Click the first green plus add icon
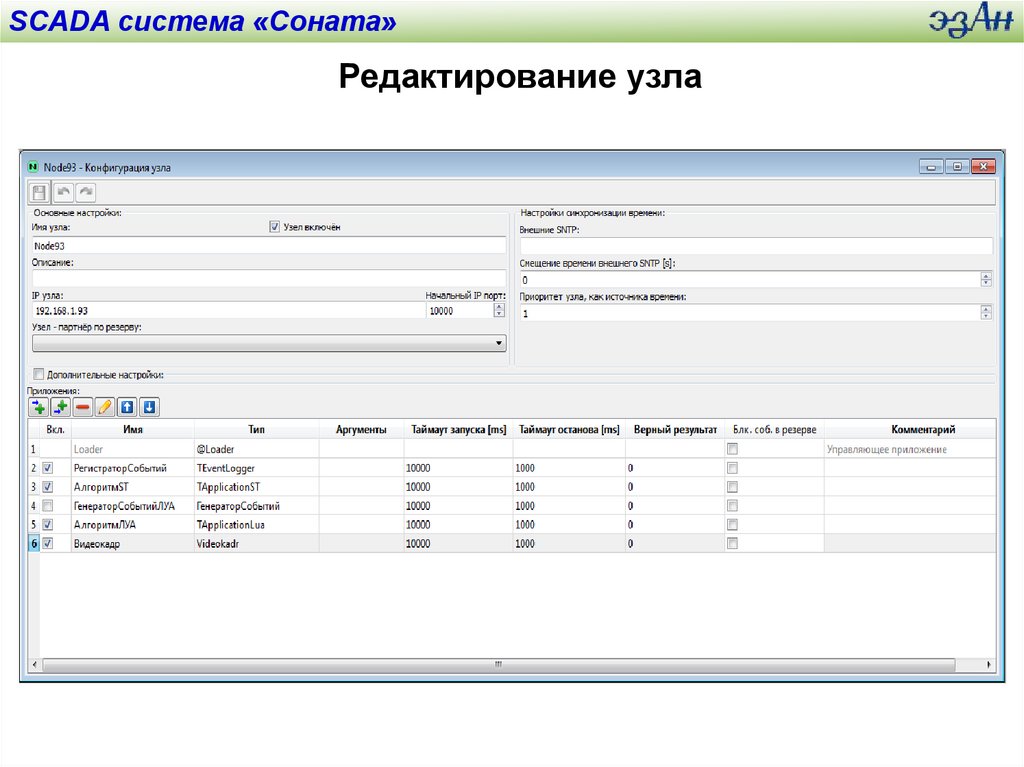1024x767 pixels. point(38,407)
